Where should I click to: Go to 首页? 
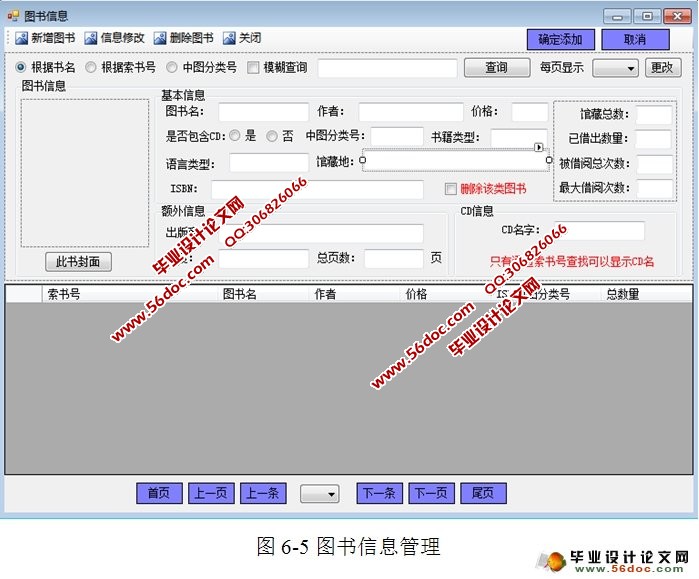pyautogui.click(x=159, y=493)
